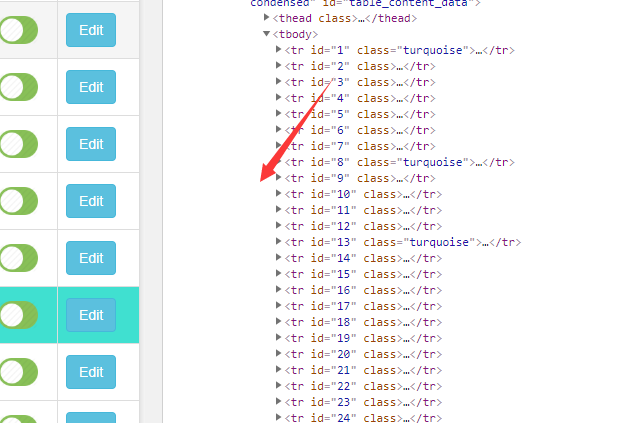The image size is (642, 423).
Task: Expand the tr id="5" node
Action: [x=278, y=113]
